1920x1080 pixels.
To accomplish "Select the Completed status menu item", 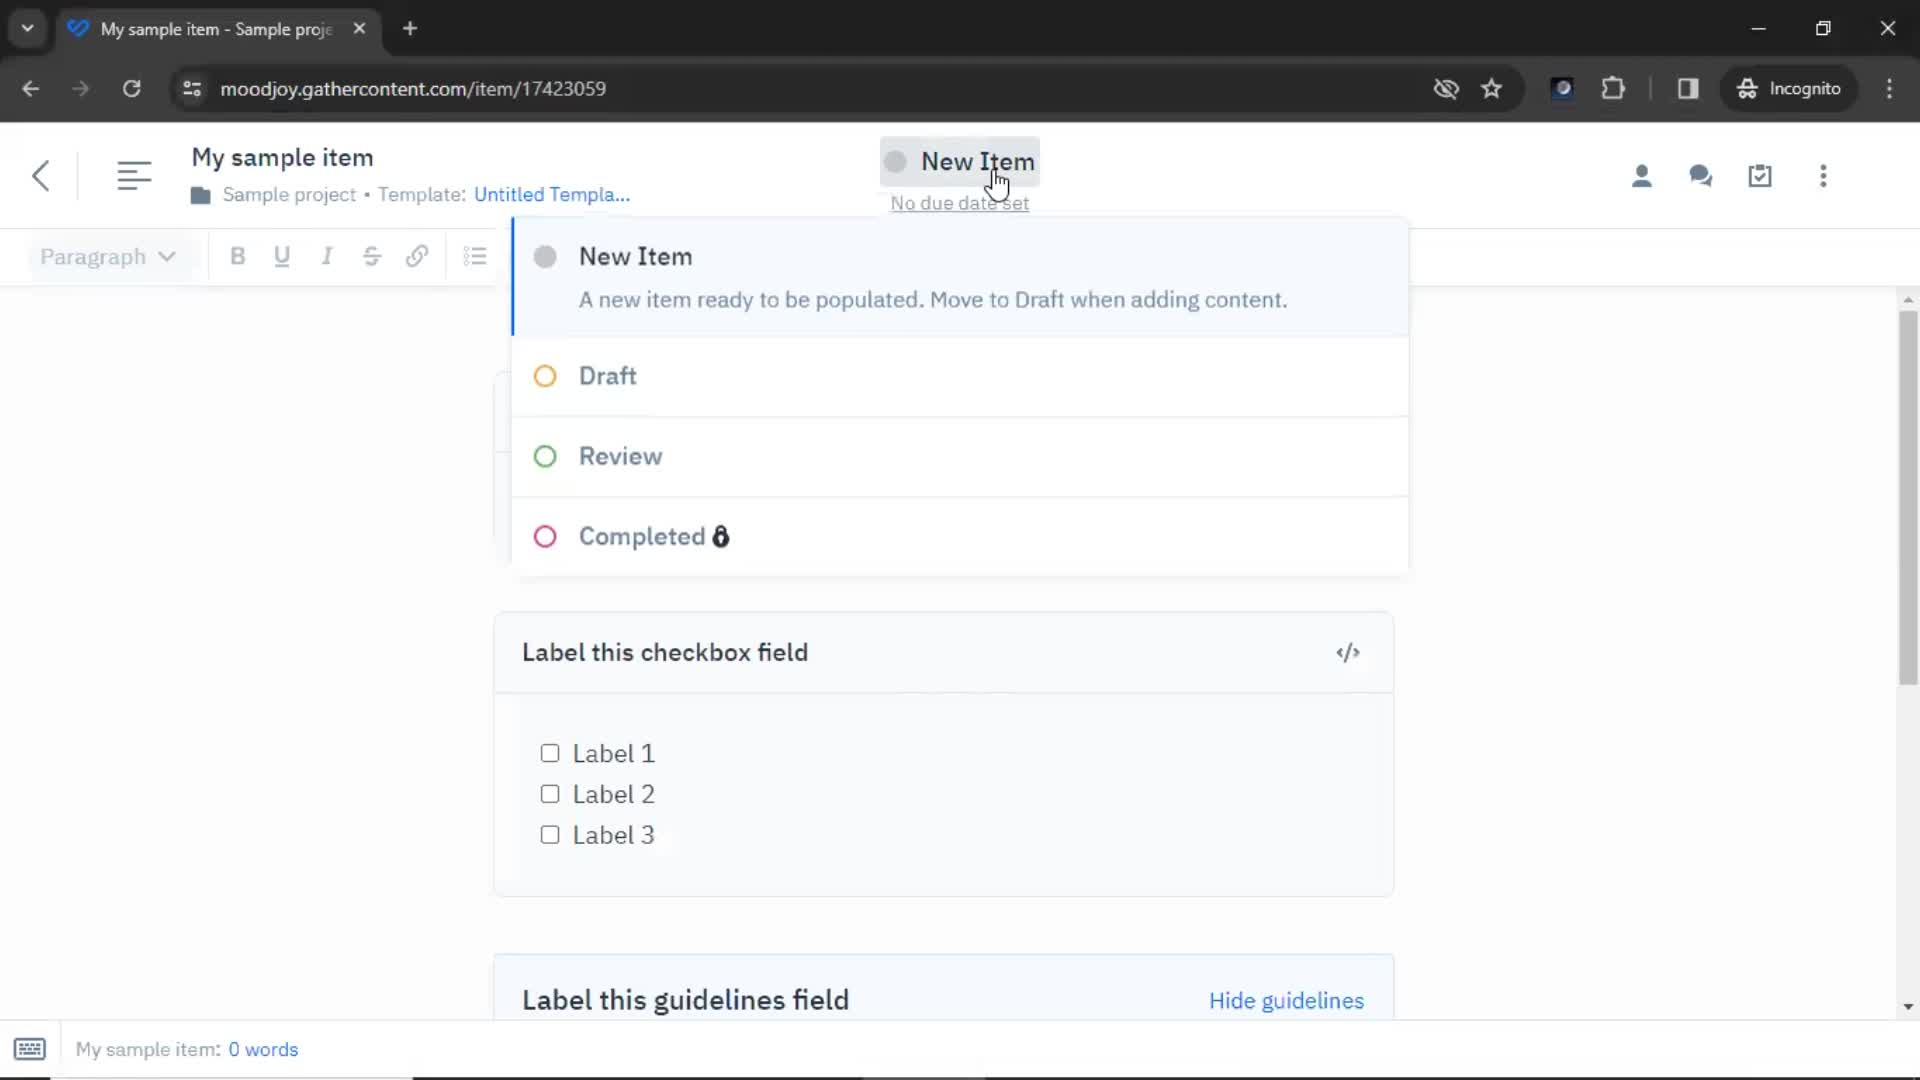I will point(642,535).
